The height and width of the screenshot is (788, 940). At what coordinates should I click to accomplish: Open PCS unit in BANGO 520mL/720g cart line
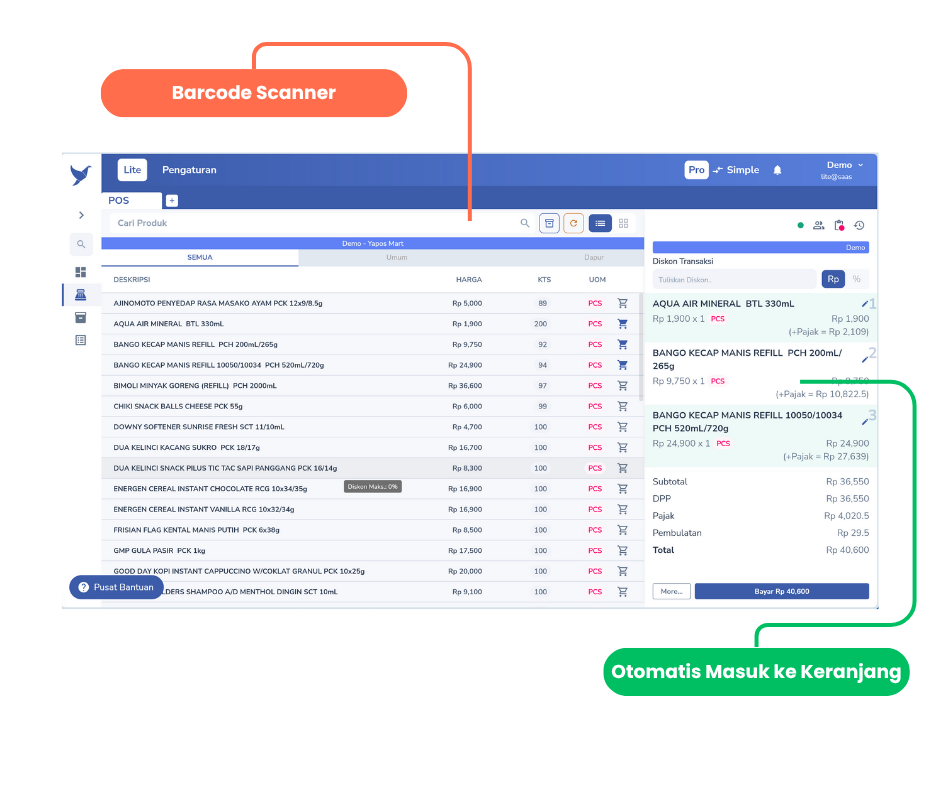pyautogui.click(x=724, y=444)
